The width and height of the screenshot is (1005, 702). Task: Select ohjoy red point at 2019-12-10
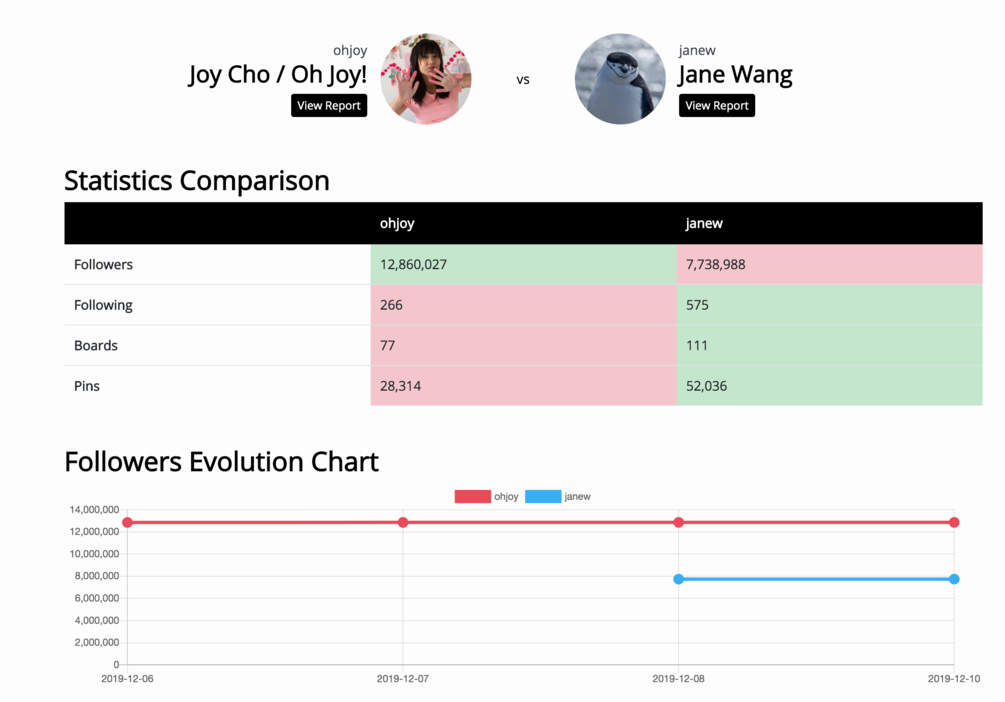click(954, 522)
